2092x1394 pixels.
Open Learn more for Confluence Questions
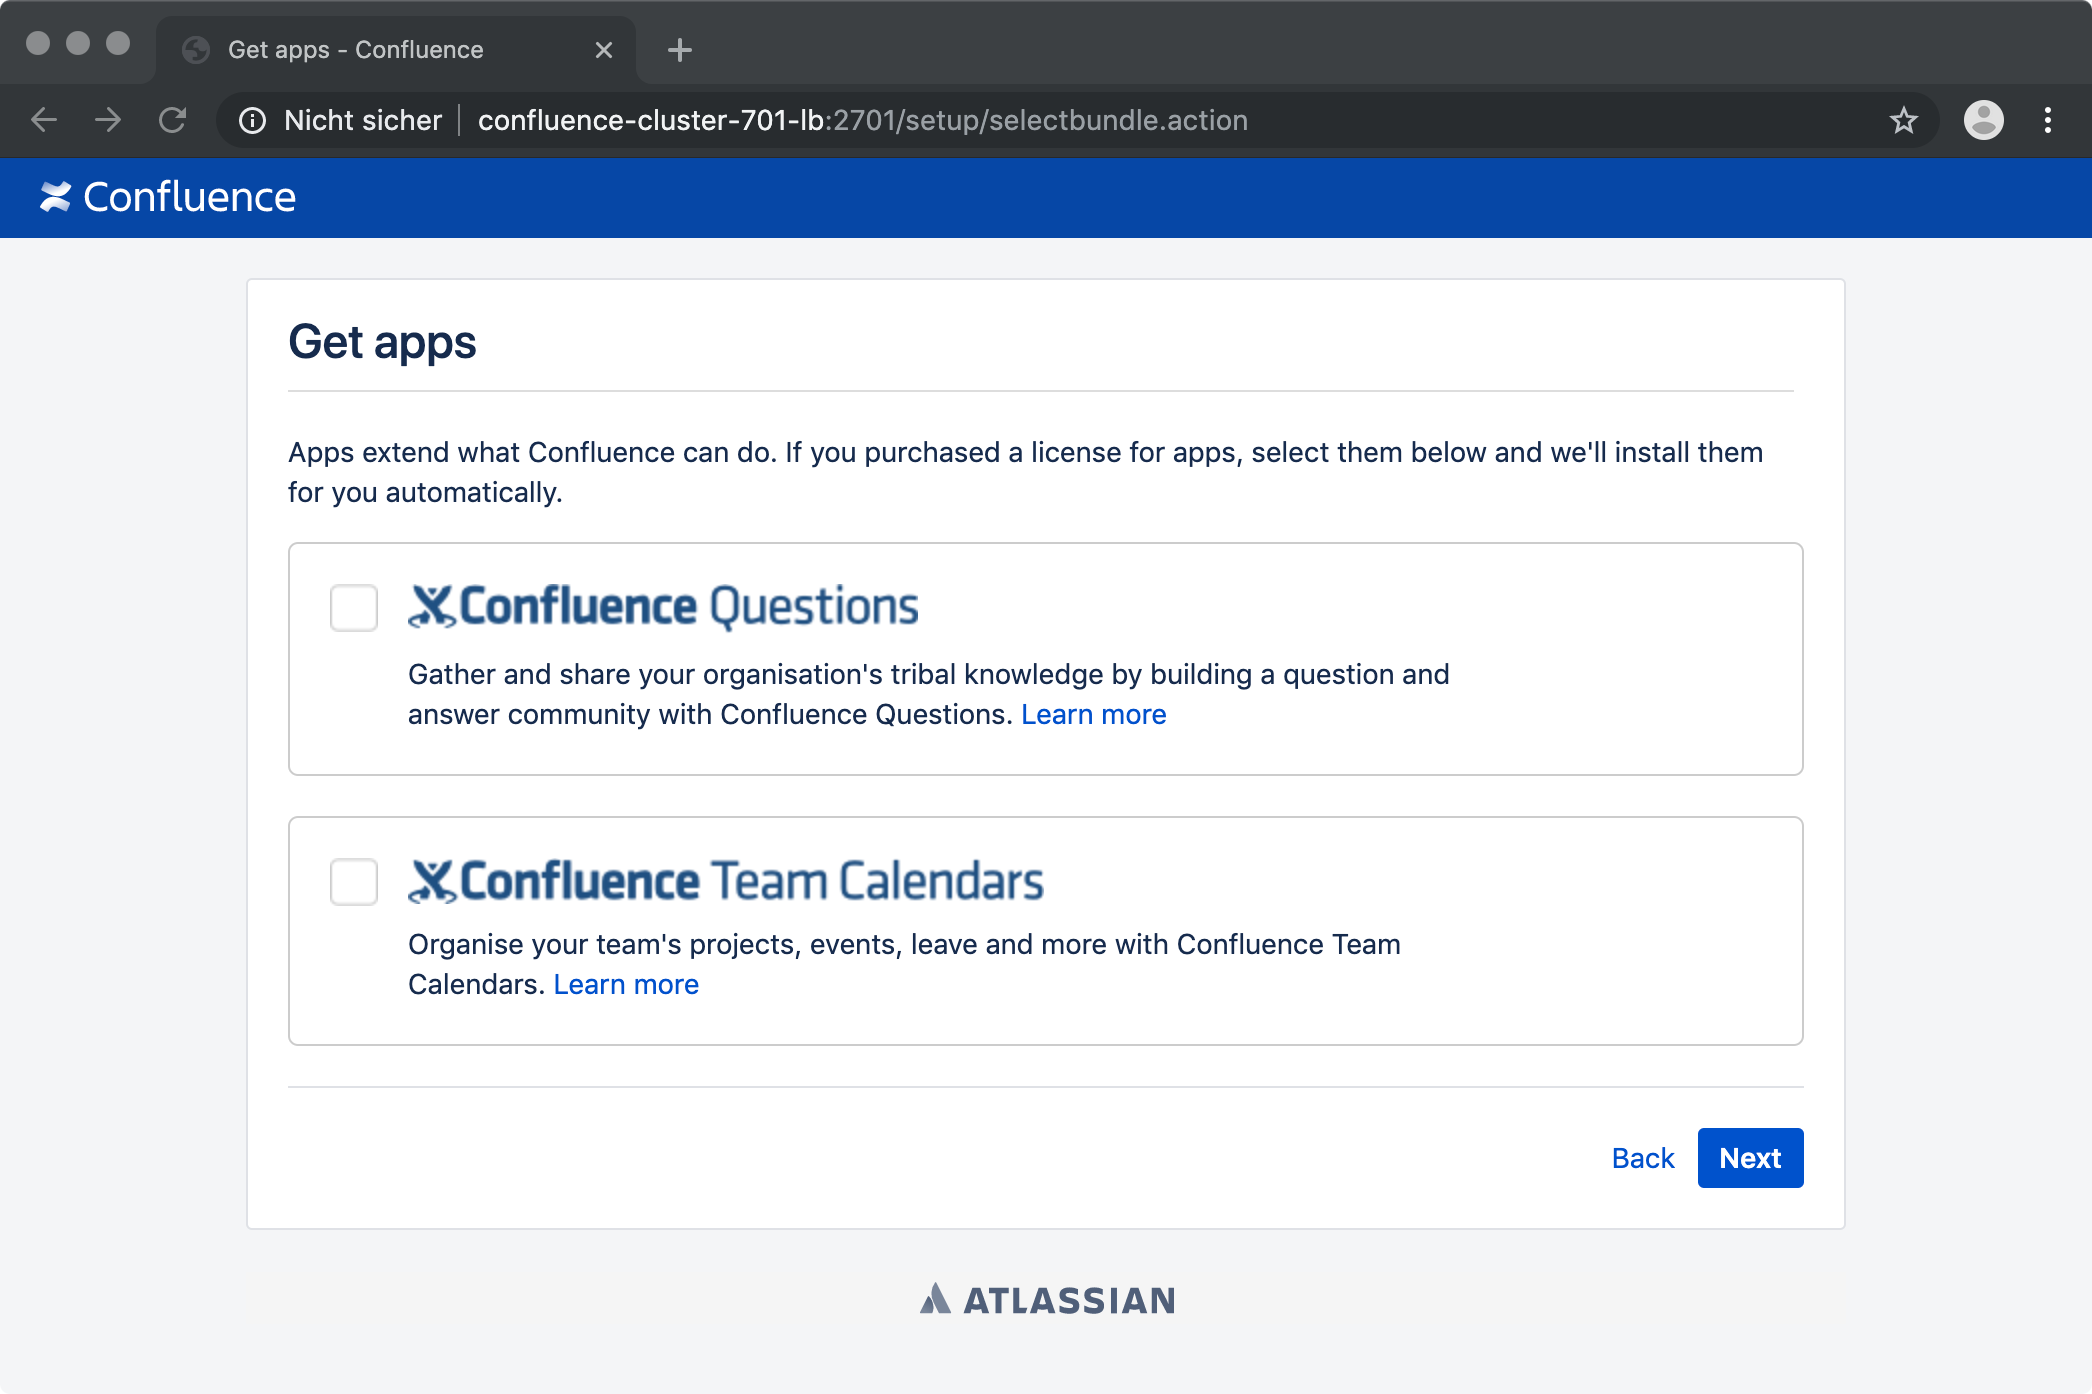1093,714
